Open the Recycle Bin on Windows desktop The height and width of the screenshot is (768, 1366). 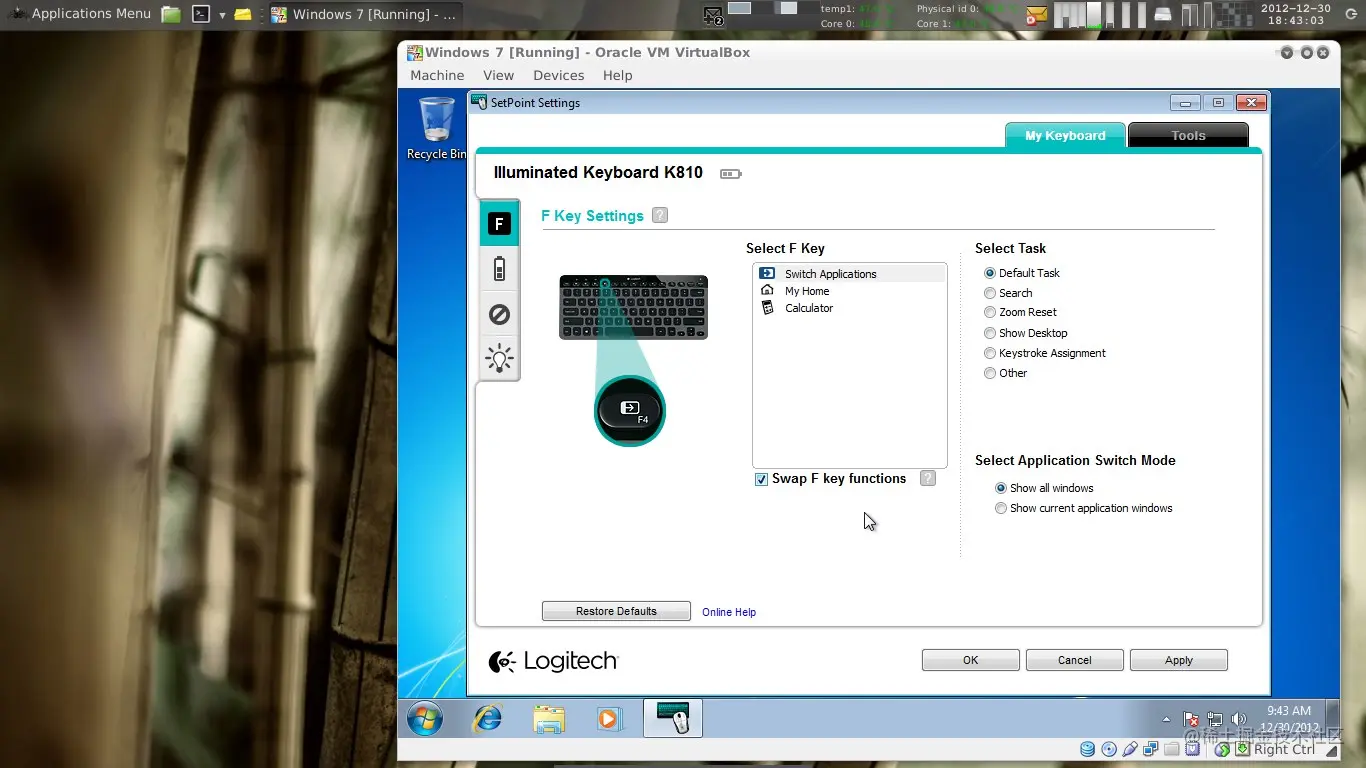(x=436, y=128)
